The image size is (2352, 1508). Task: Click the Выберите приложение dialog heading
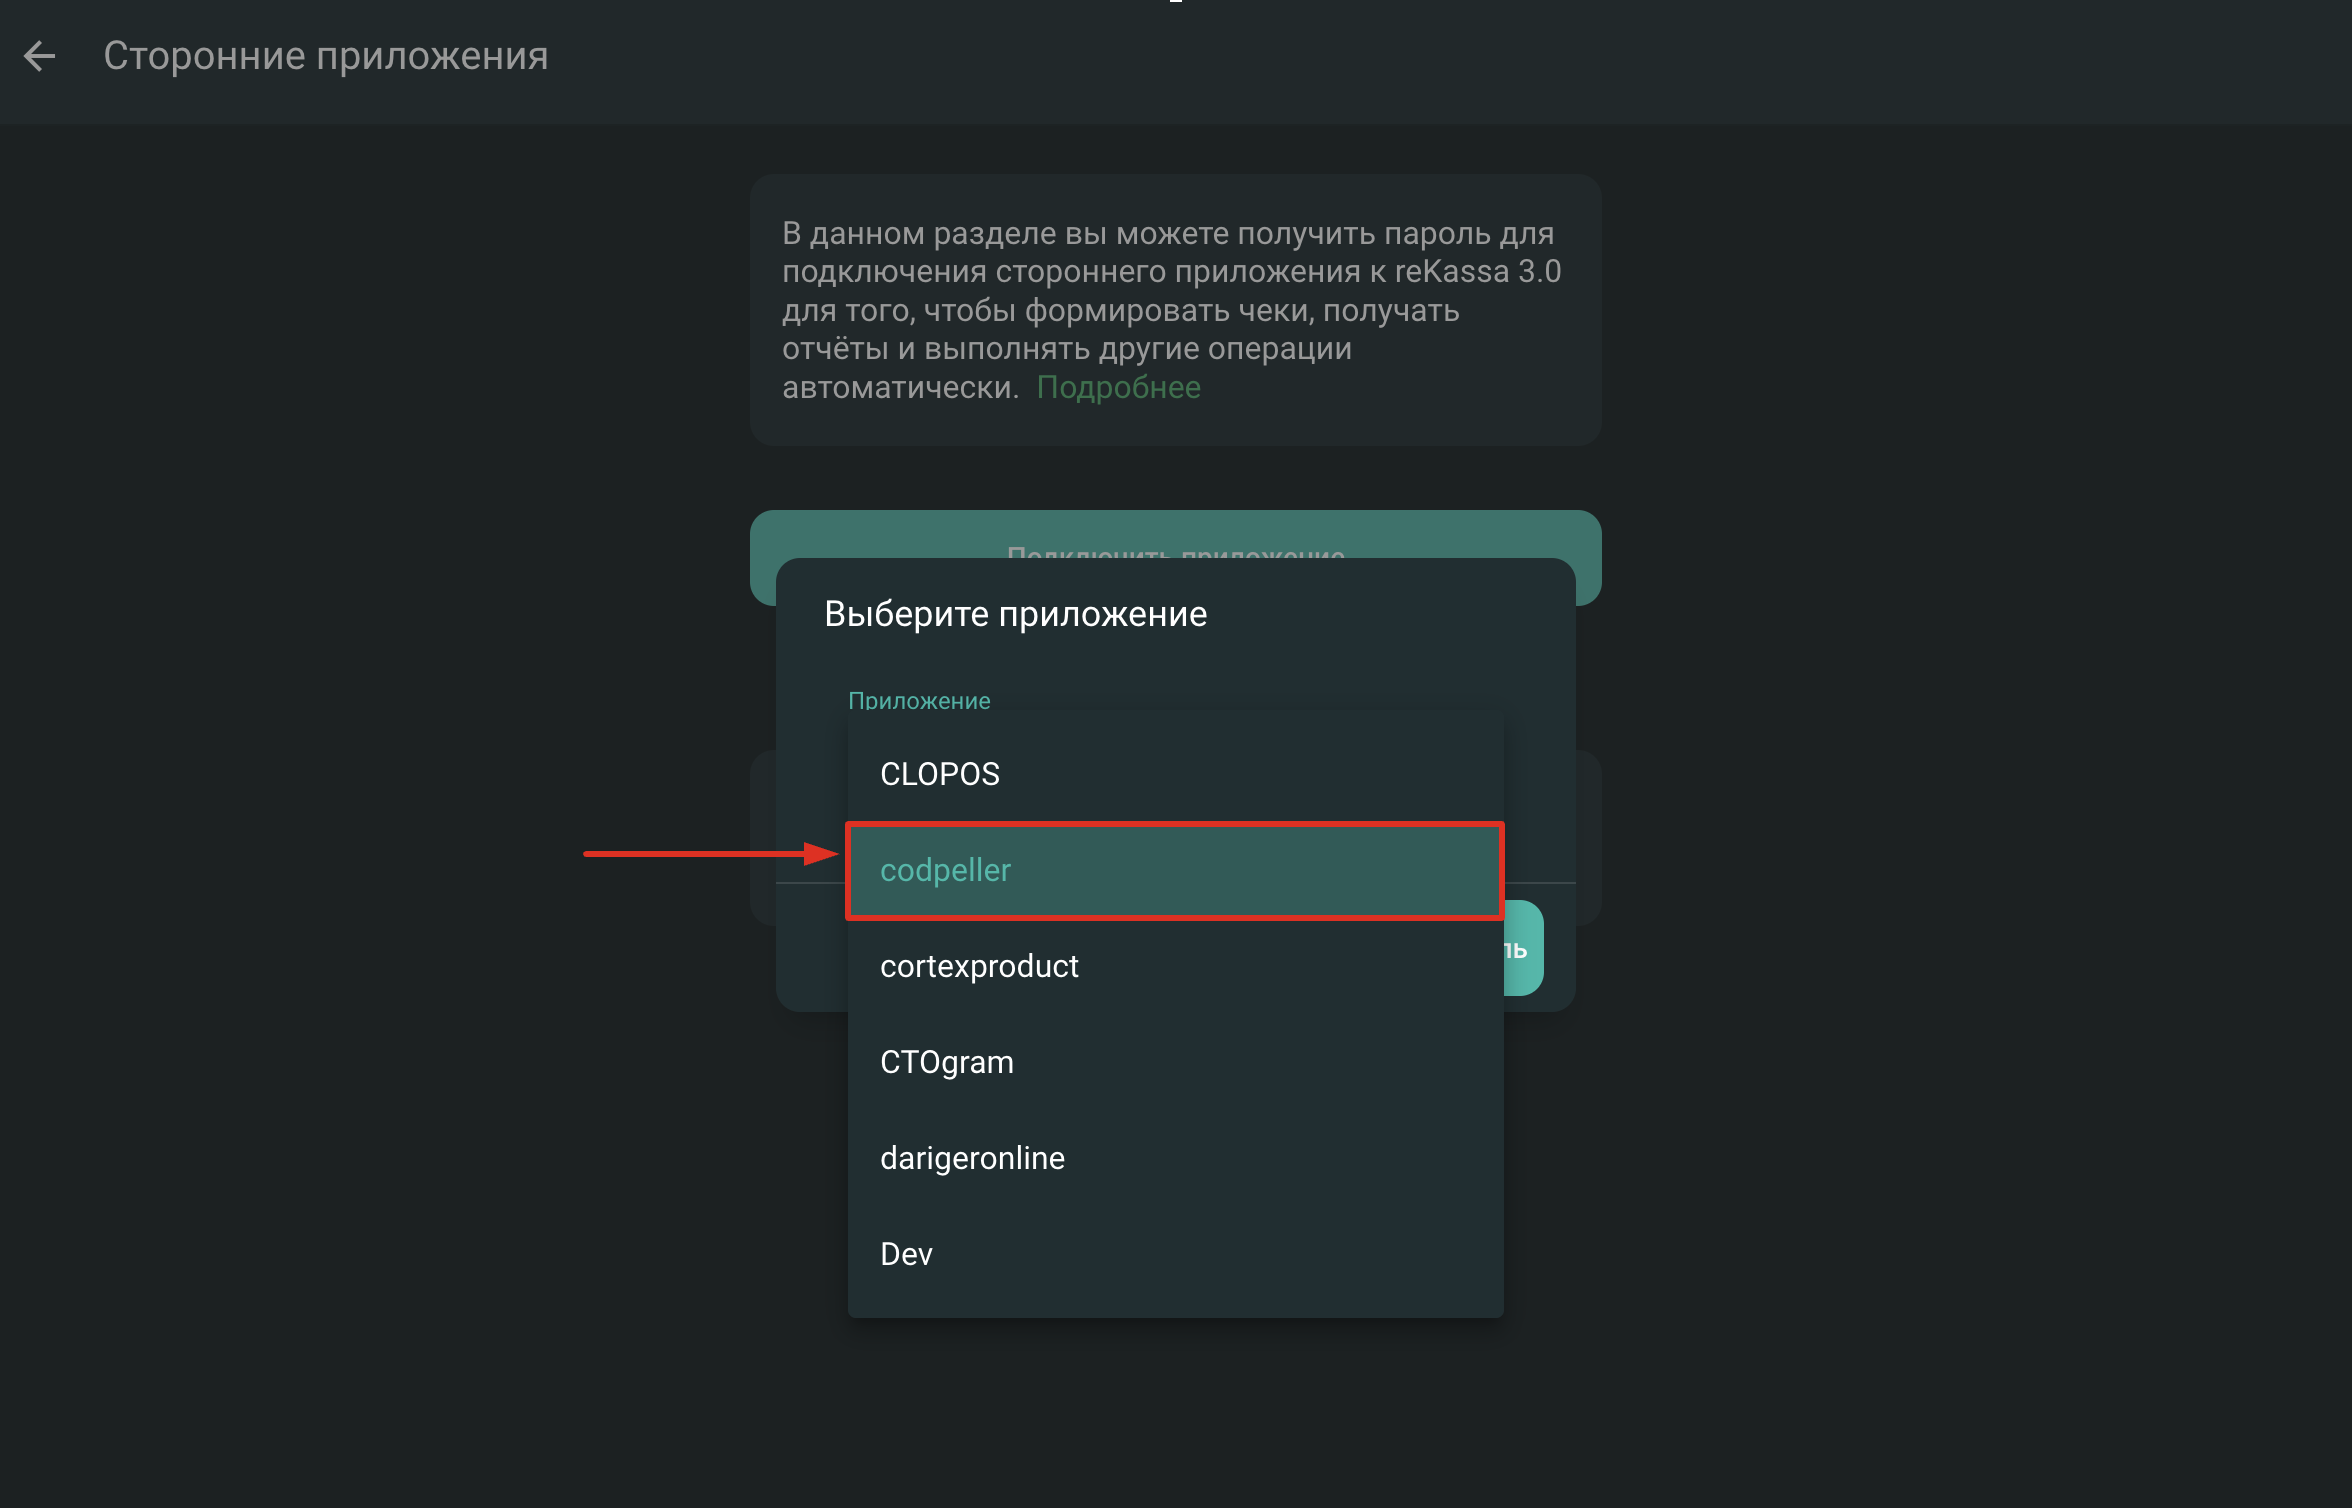1015,614
